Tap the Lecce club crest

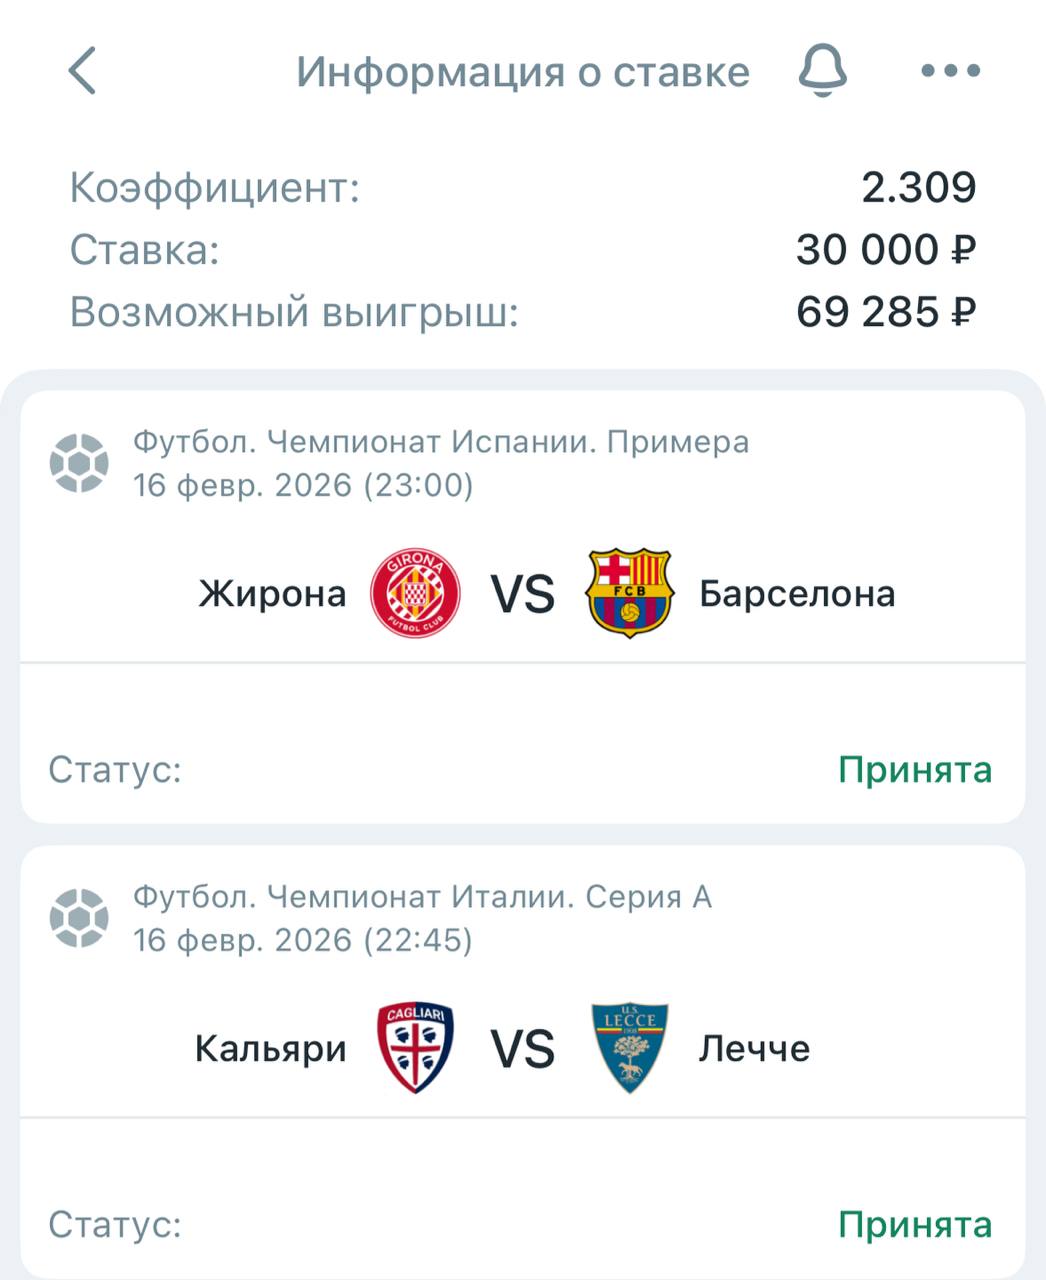[x=629, y=1048]
